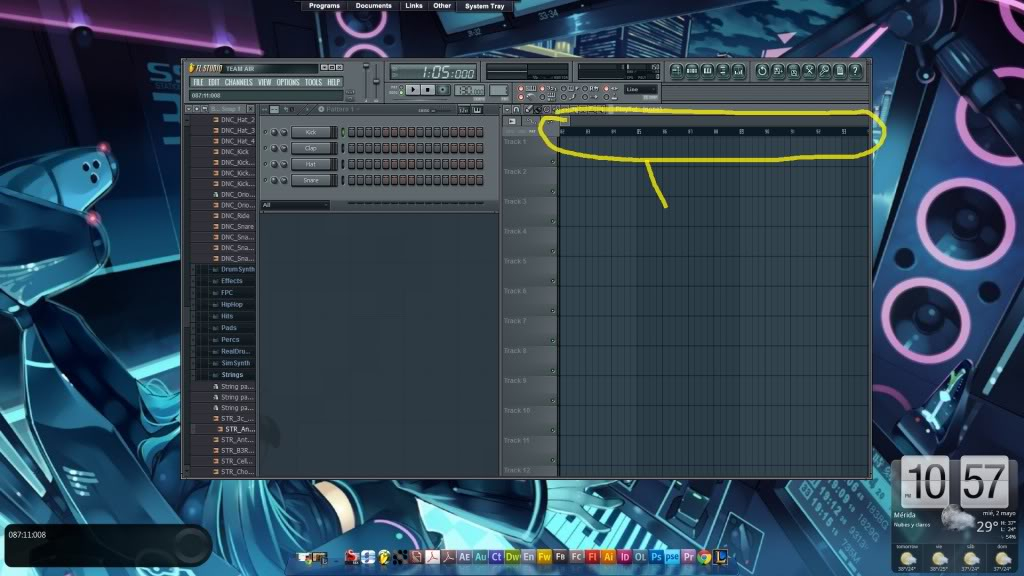Viewport: 1024px width, 576px height.
Task: Click the Stop button in transport
Action: tap(427, 90)
